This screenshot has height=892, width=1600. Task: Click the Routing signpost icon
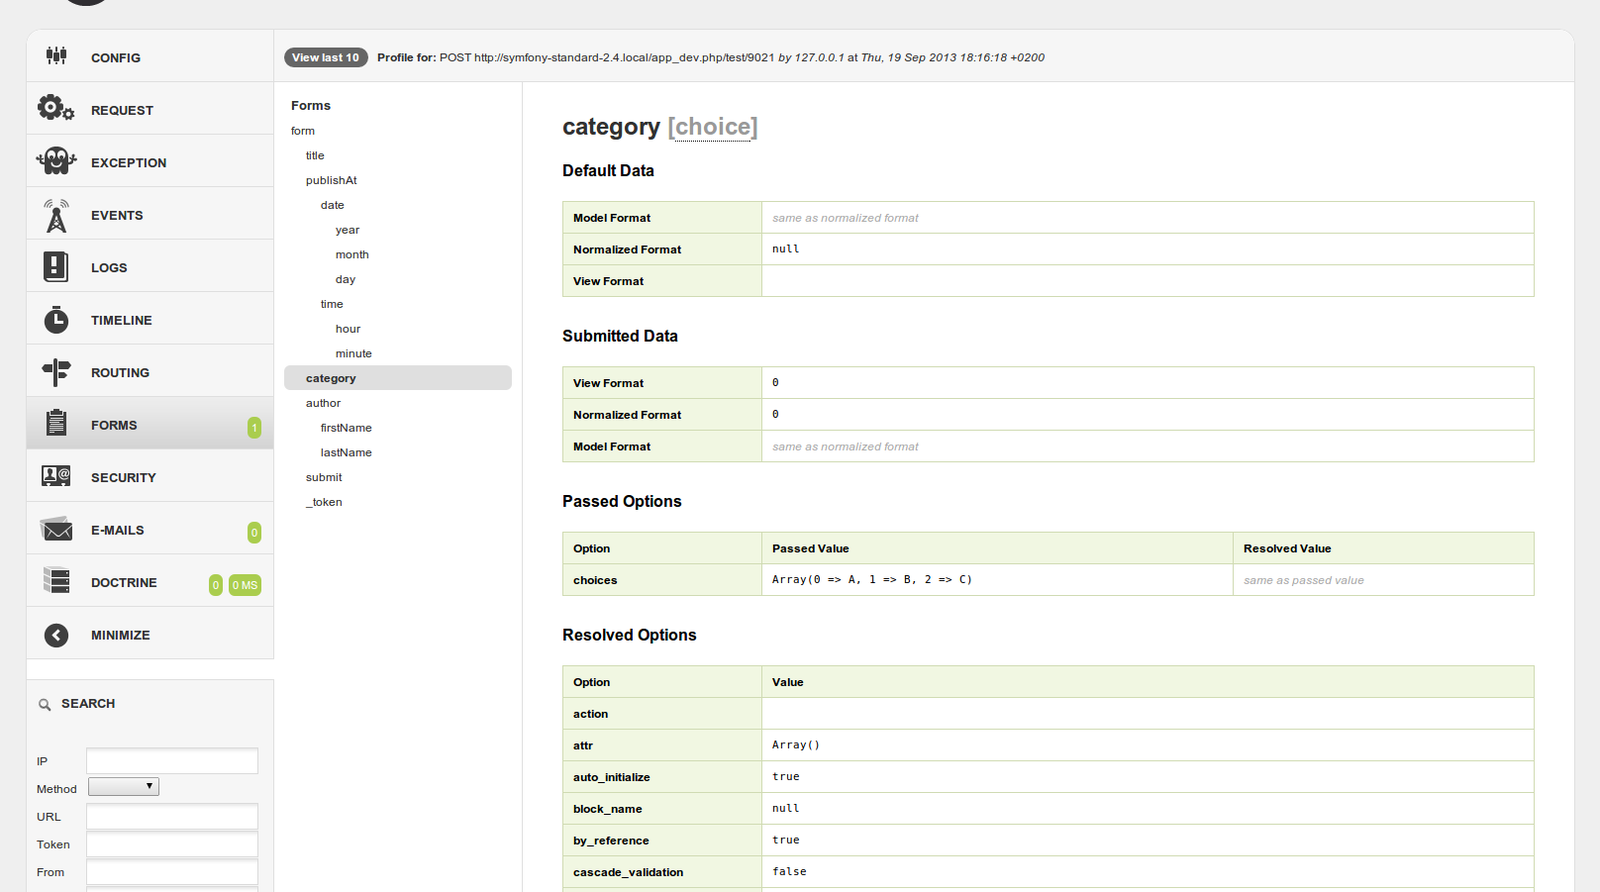pos(56,372)
